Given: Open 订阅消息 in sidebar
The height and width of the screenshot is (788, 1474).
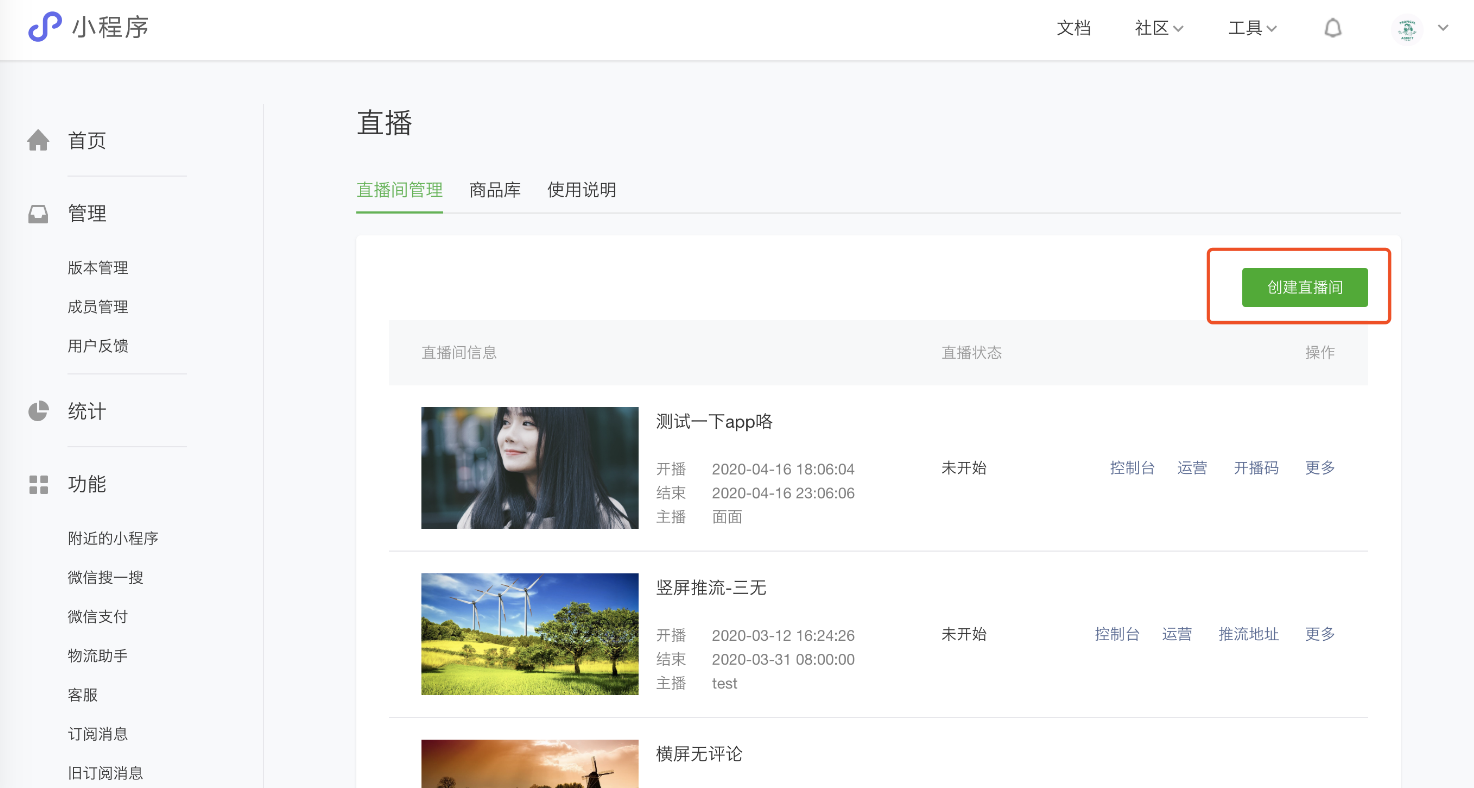Looking at the screenshot, I should tap(98, 733).
